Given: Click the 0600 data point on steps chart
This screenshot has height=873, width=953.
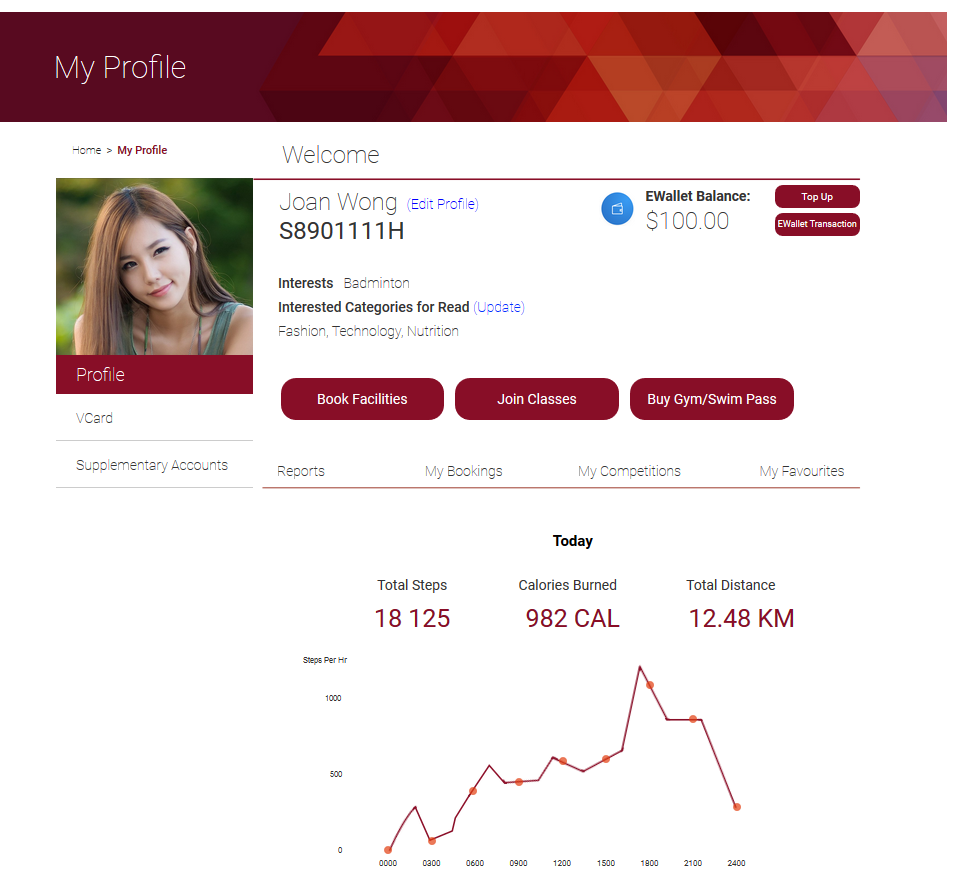Looking at the screenshot, I should [473, 791].
